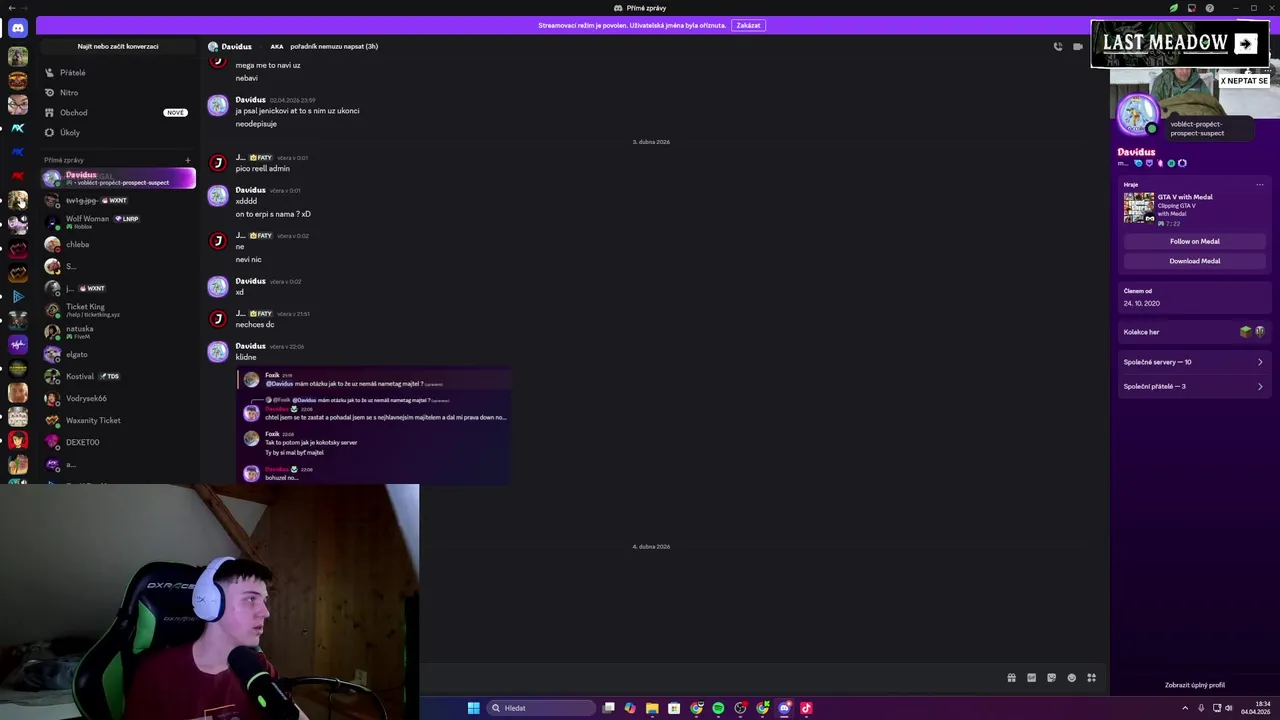Open the gift icon in message bar
Screen dimensions: 1280x720
point(1011,678)
